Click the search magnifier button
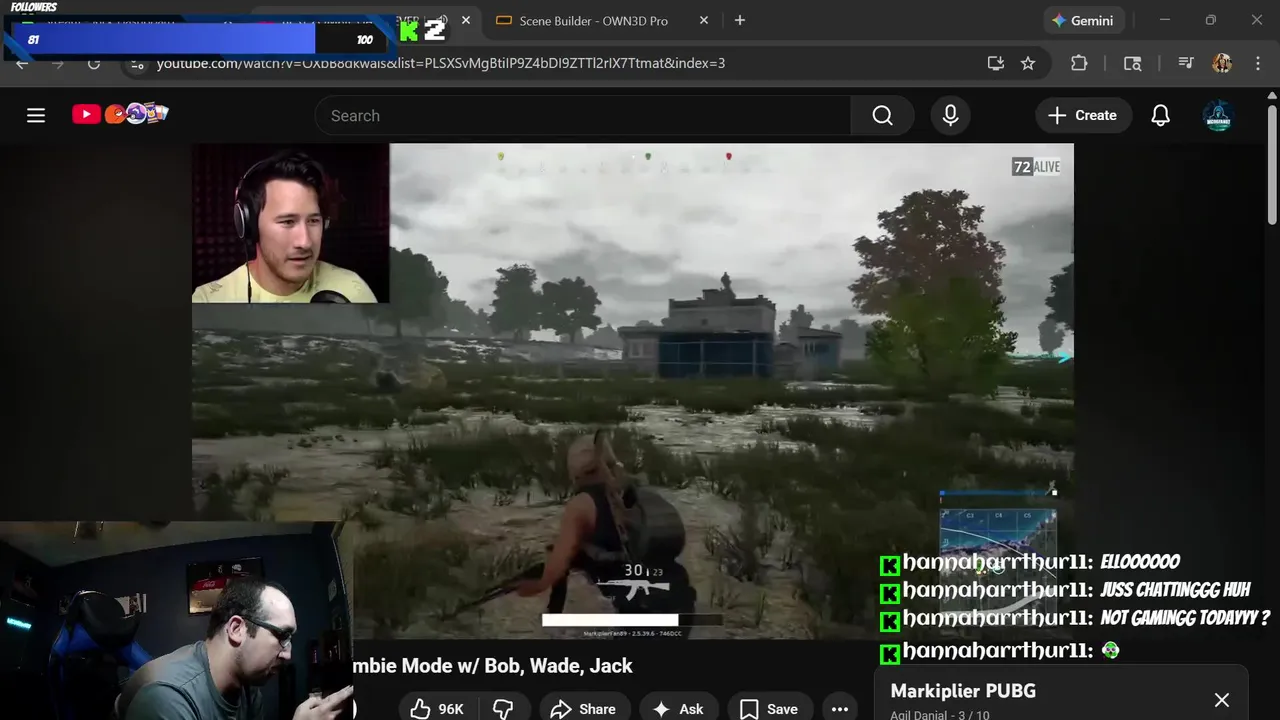 pos(882,116)
